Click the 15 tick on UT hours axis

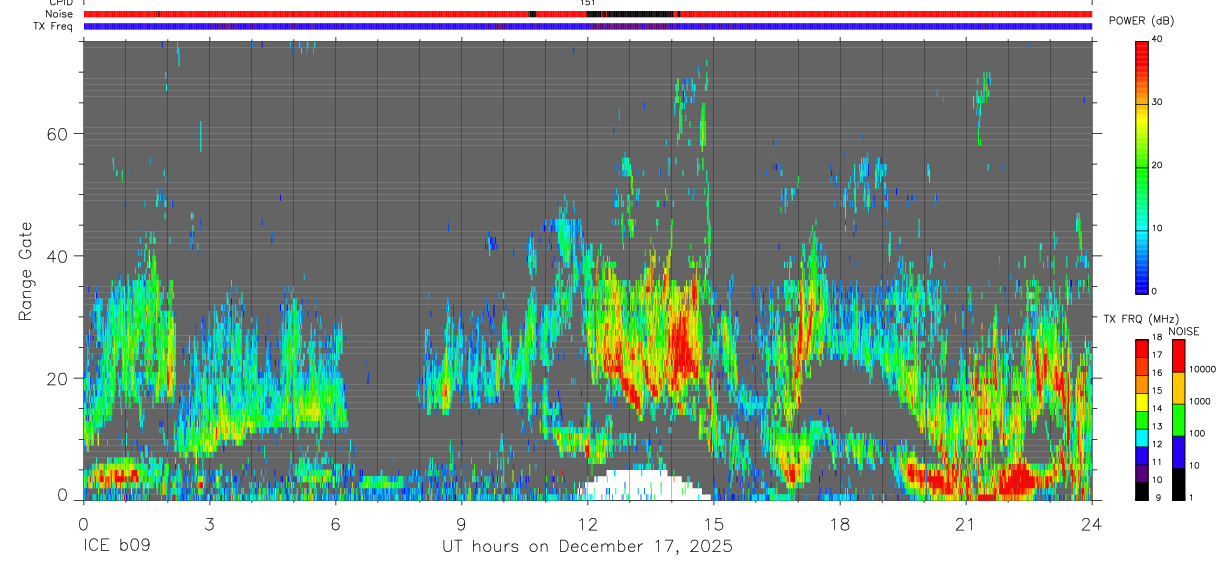pos(714,523)
